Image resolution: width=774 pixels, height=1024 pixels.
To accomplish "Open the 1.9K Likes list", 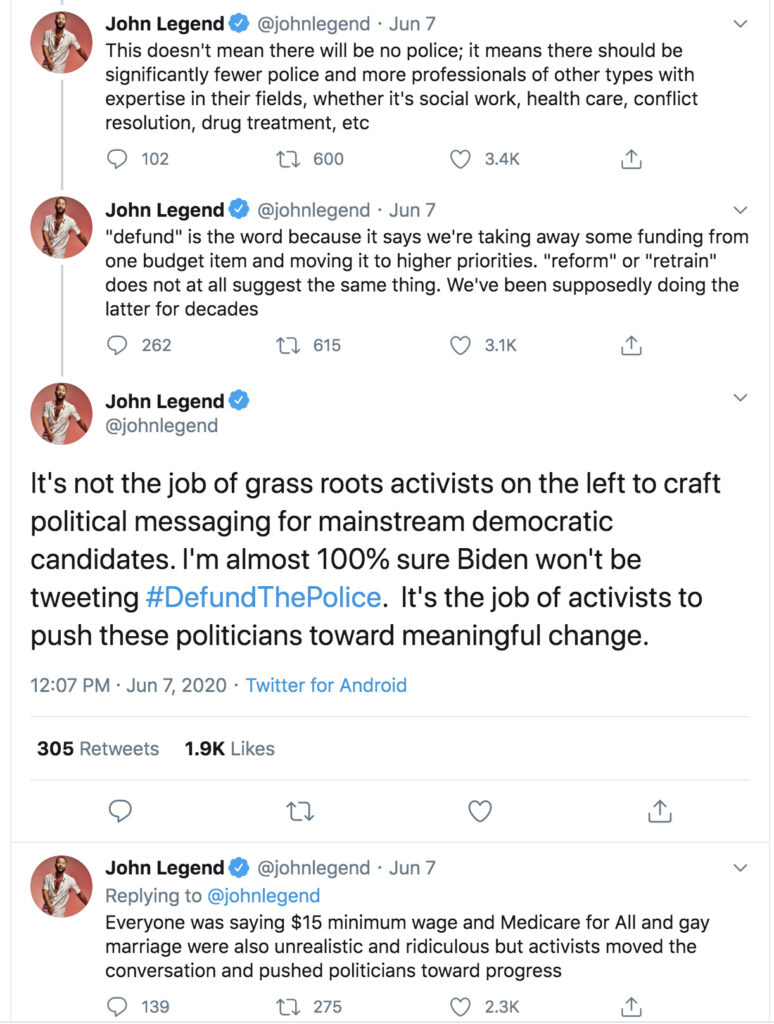I will pyautogui.click(x=229, y=748).
